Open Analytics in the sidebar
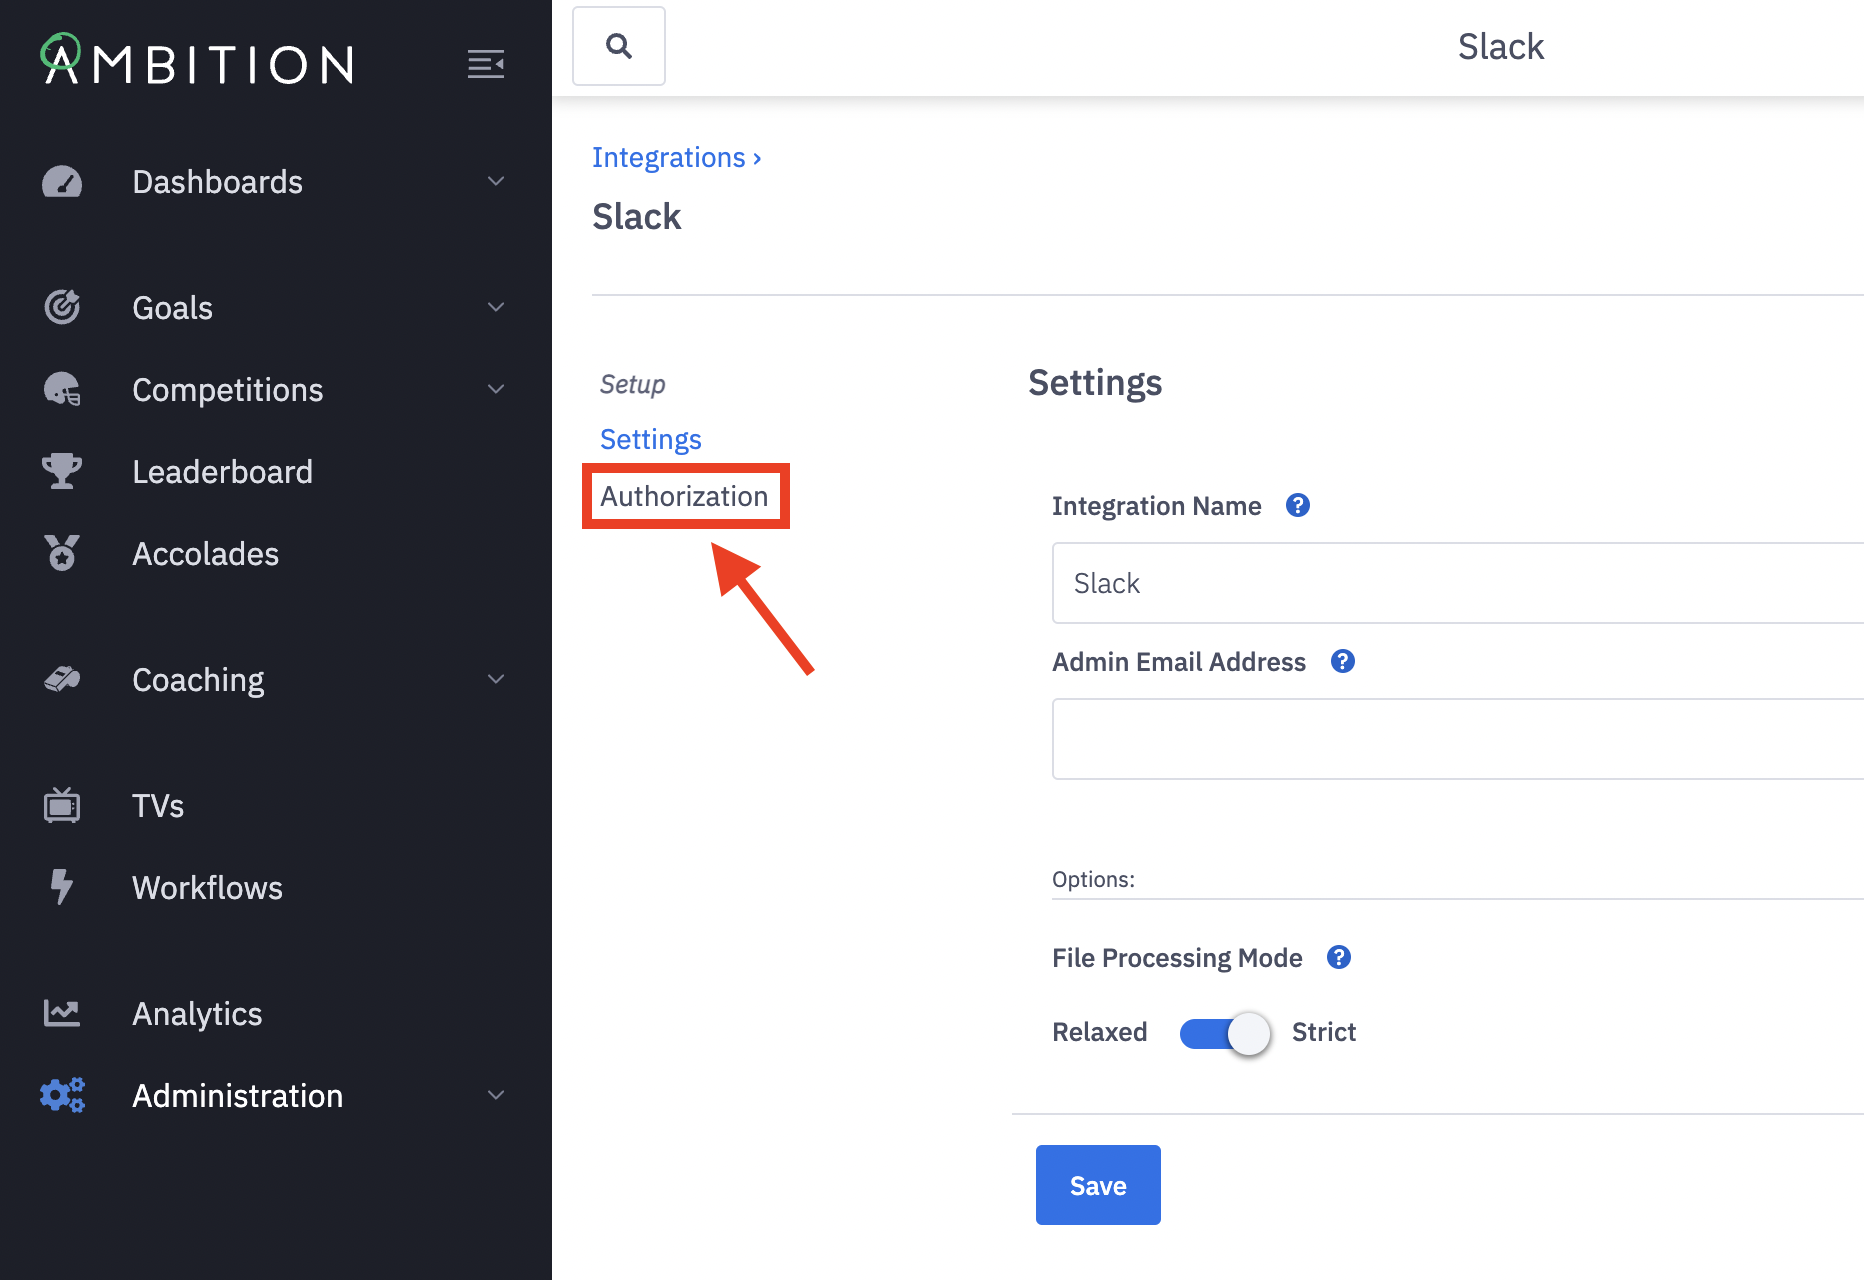The image size is (1864, 1280). 197,1014
